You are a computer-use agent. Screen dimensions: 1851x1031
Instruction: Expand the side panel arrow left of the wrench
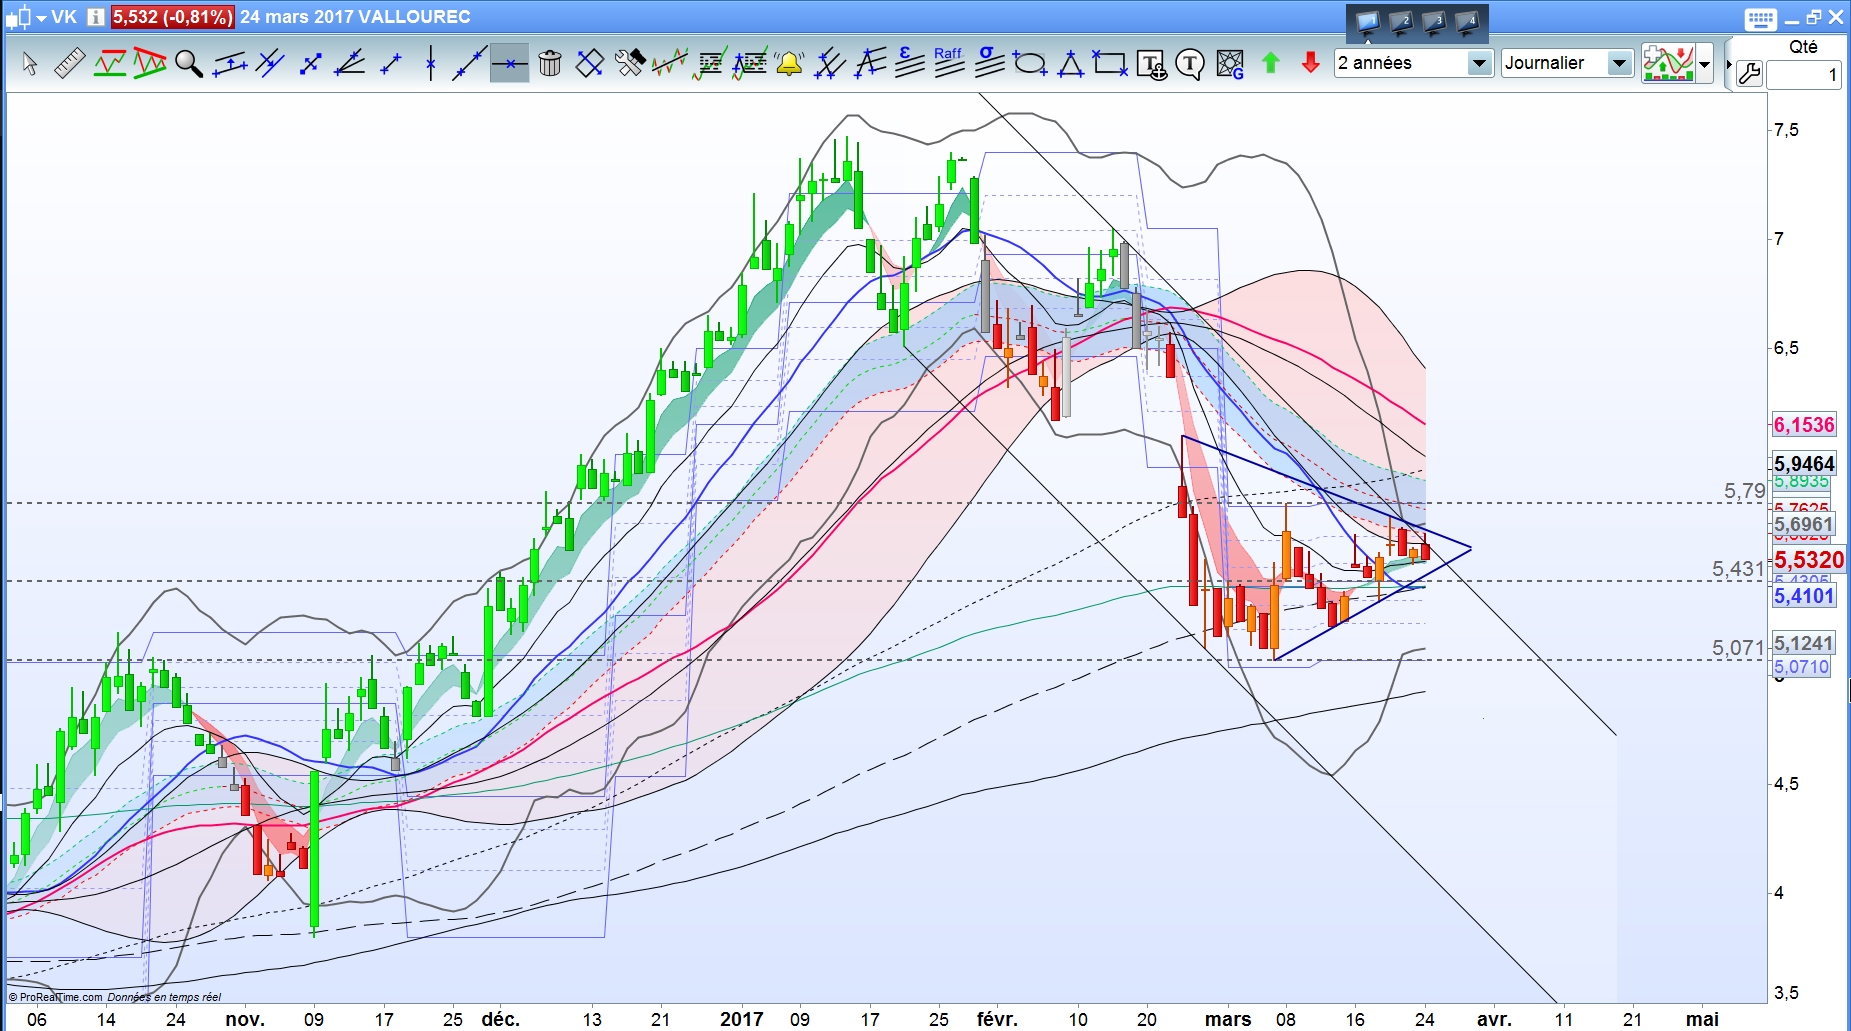(x=1728, y=64)
